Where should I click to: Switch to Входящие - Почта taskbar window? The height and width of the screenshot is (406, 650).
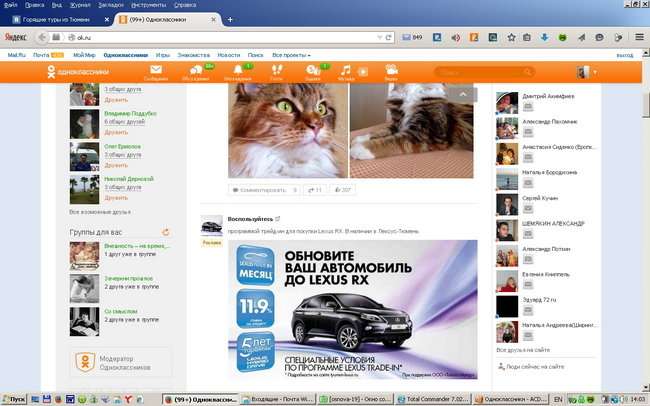pos(278,399)
